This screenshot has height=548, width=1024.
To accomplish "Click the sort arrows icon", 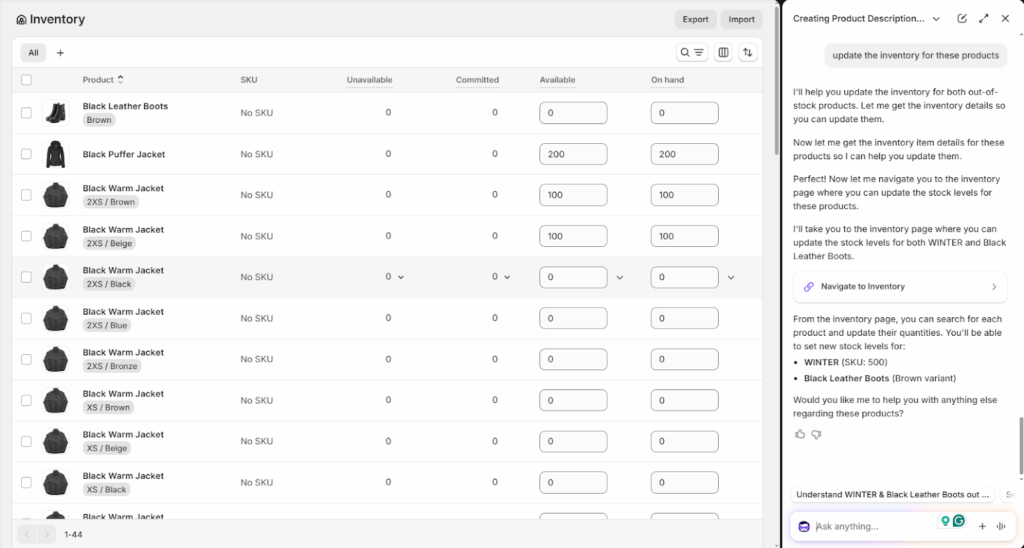I will pyautogui.click(x=748, y=52).
